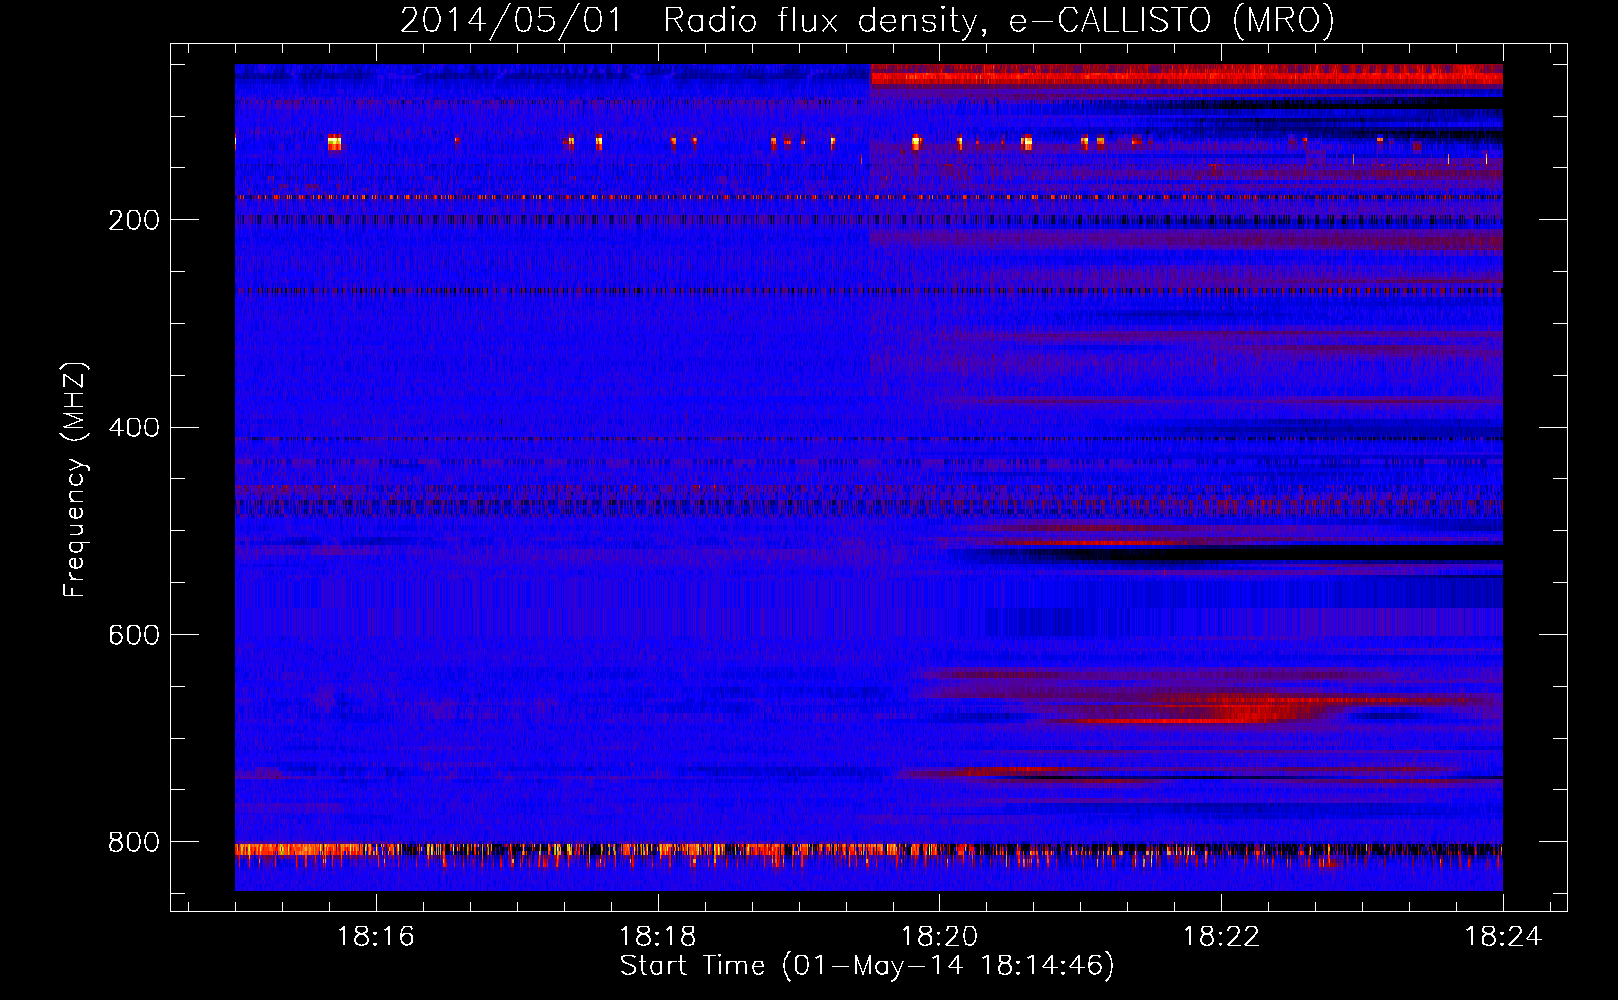Viewport: 1618px width, 1000px height.
Task: Click the 18:16 time tick label
Action: 375,937
